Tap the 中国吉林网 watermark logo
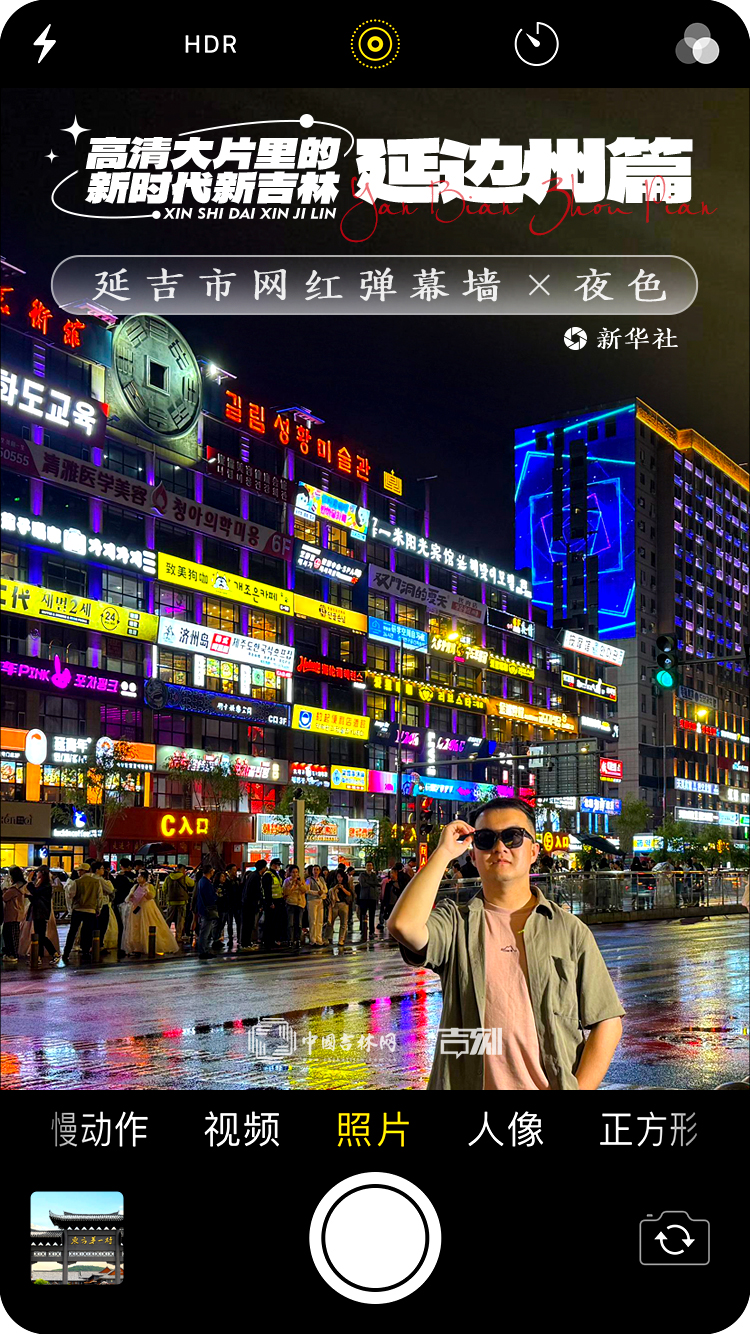Screen dimensions: 750x1334 tap(323, 1043)
